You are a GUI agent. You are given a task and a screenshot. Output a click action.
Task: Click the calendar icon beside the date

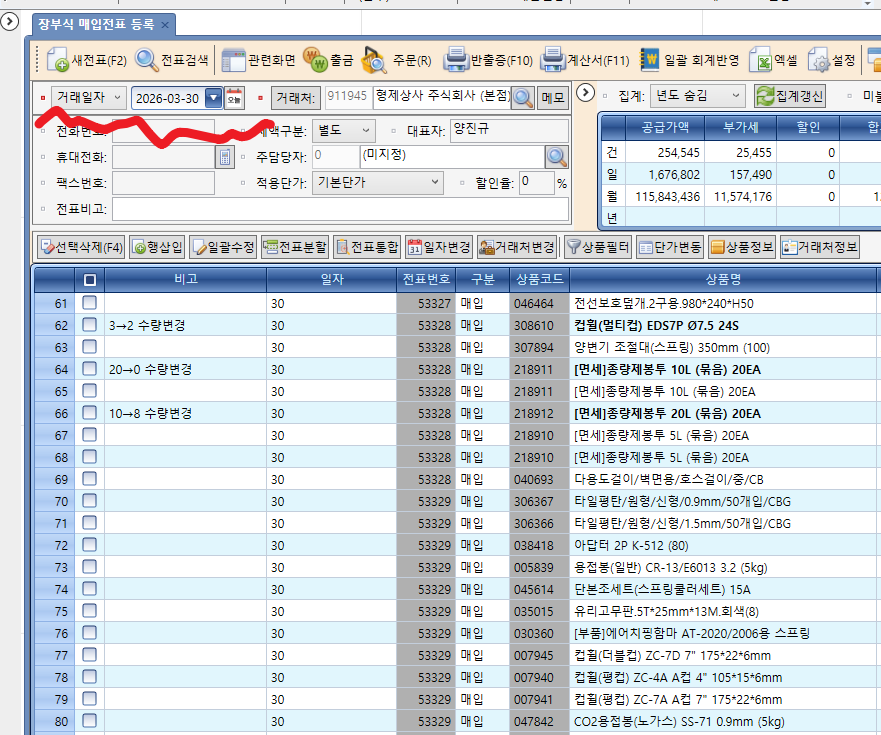click(x=234, y=97)
